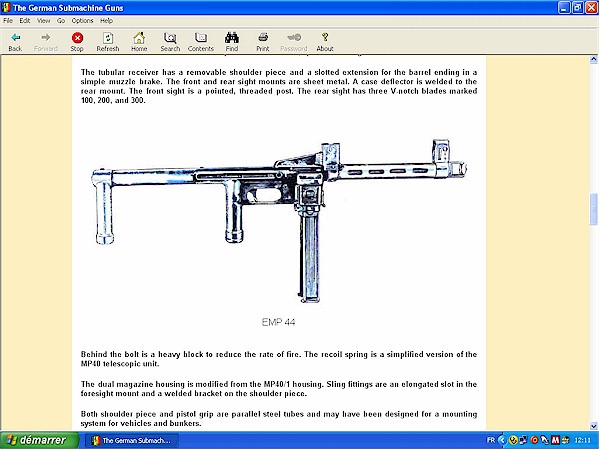Close The German Submachine Guns window
The height and width of the screenshot is (450, 600).
592,8
